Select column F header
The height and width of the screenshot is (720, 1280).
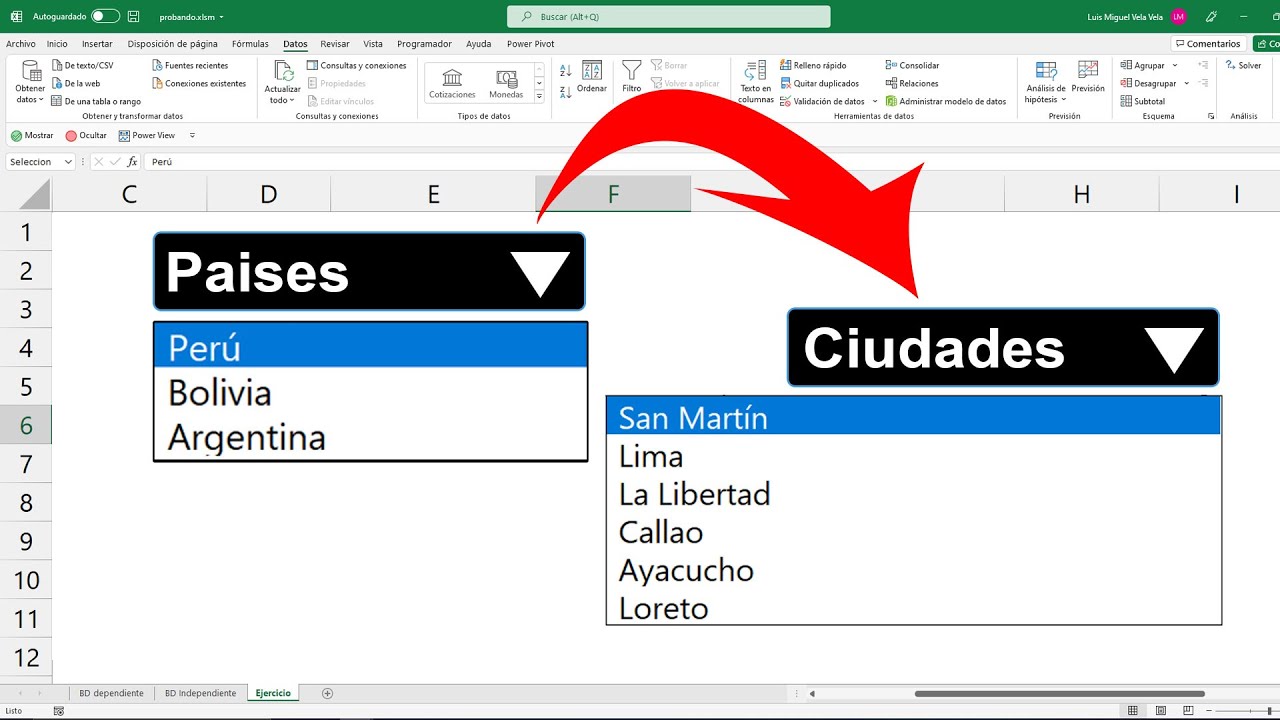[x=613, y=194]
